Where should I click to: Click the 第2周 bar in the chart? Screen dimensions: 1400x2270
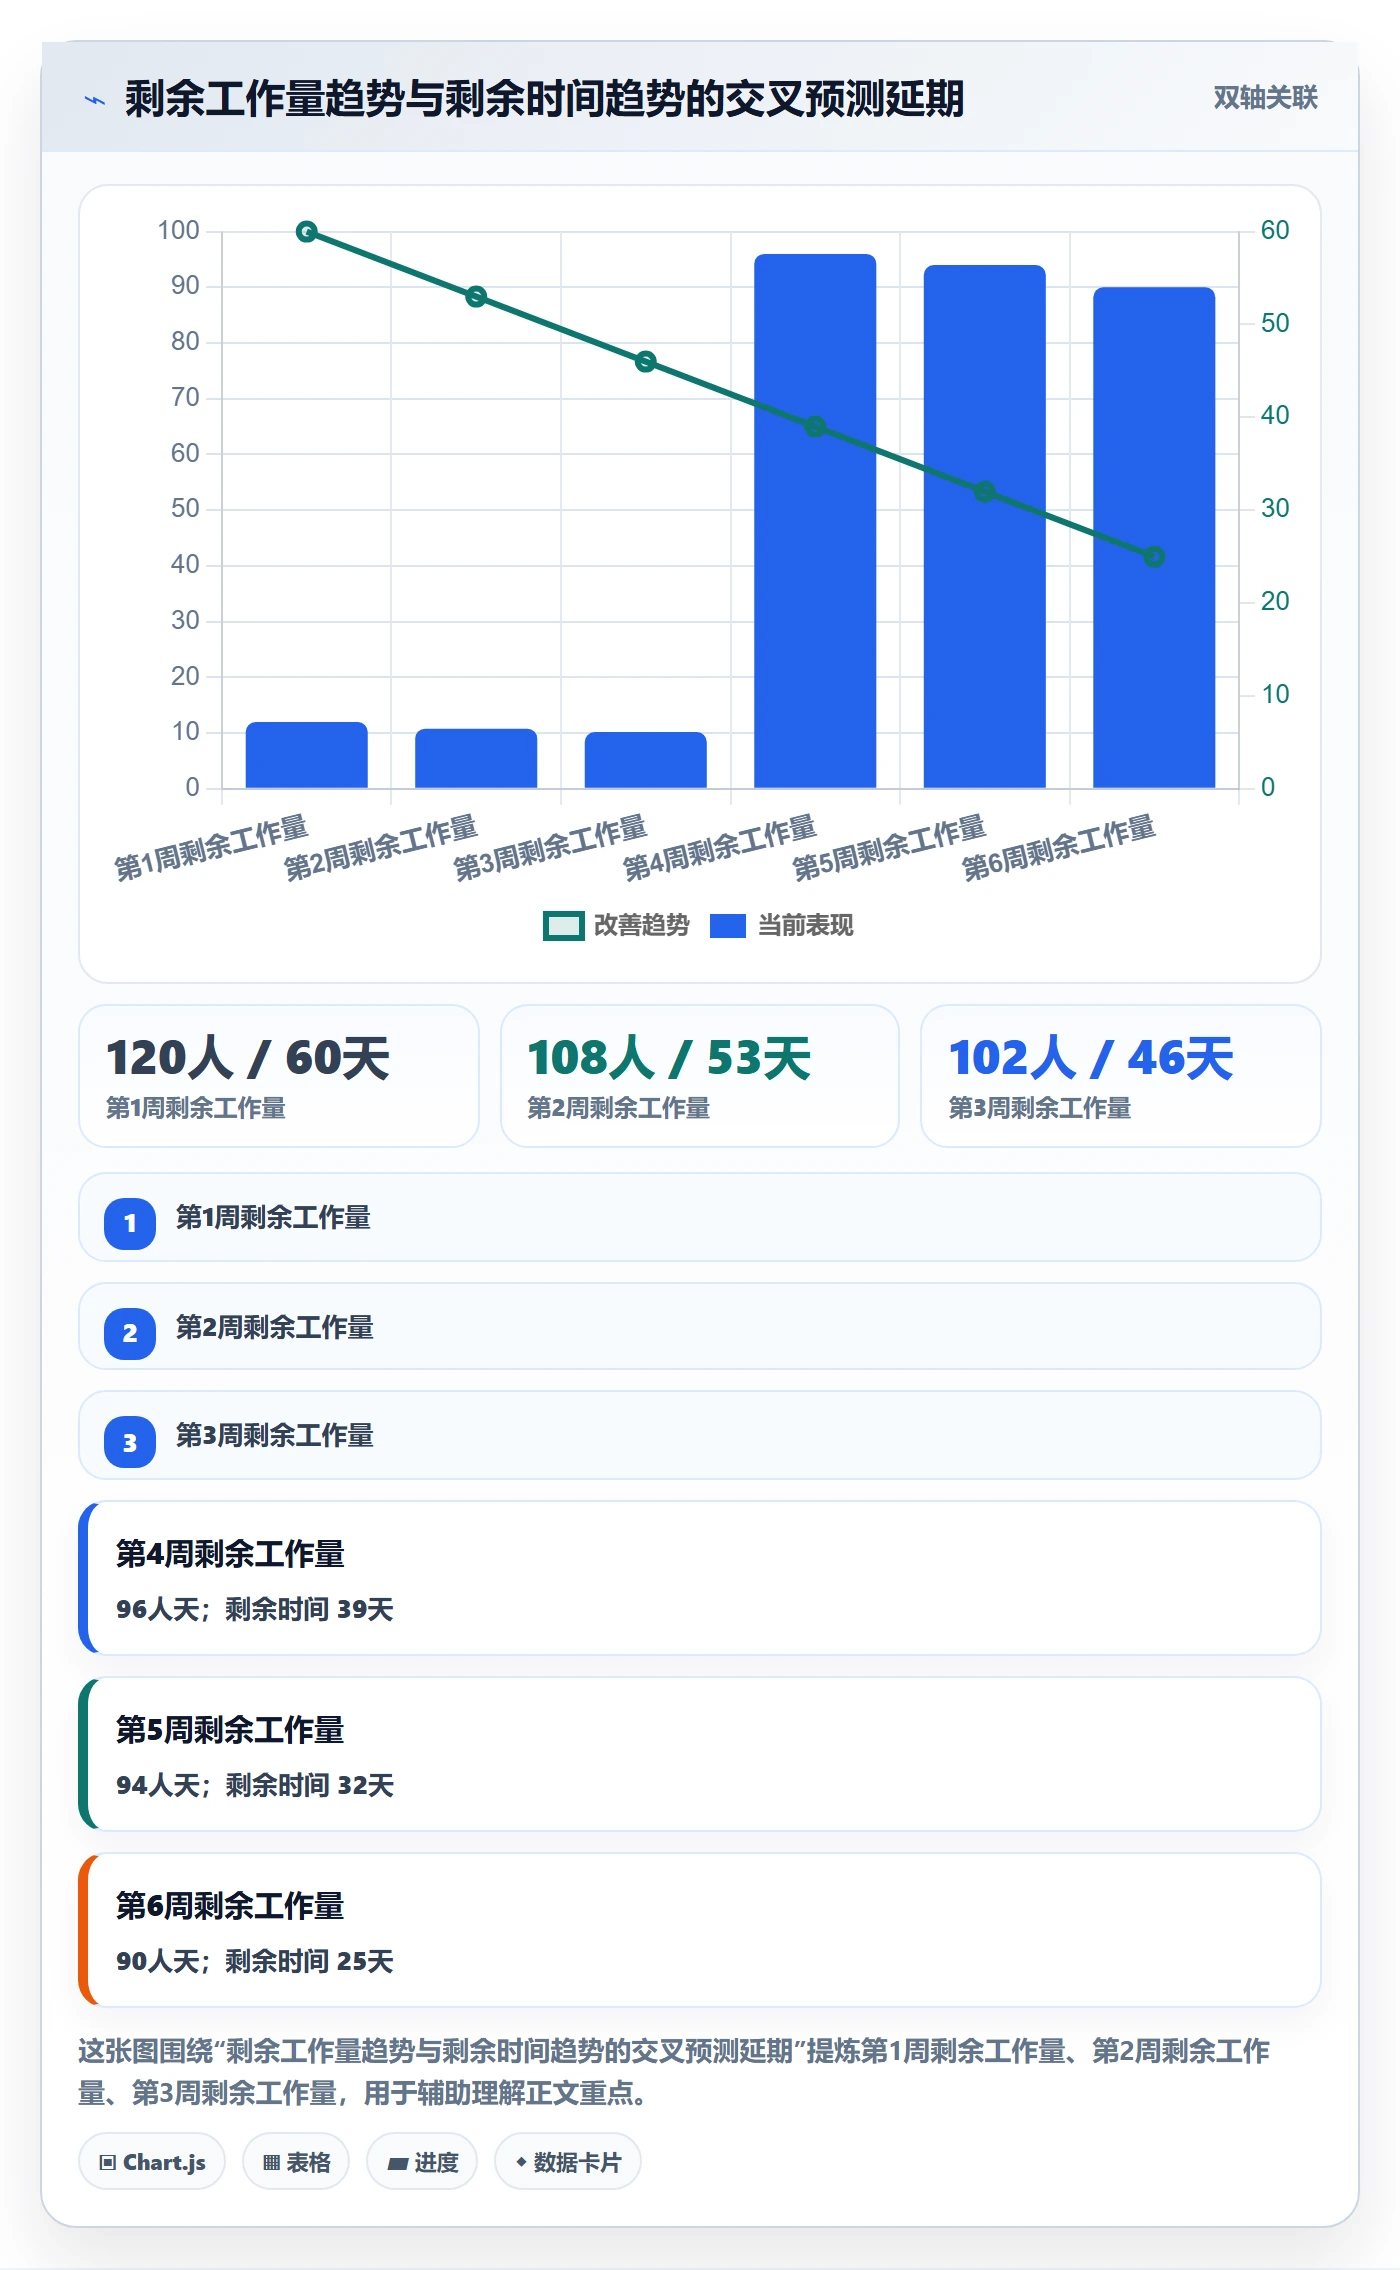click(x=476, y=759)
